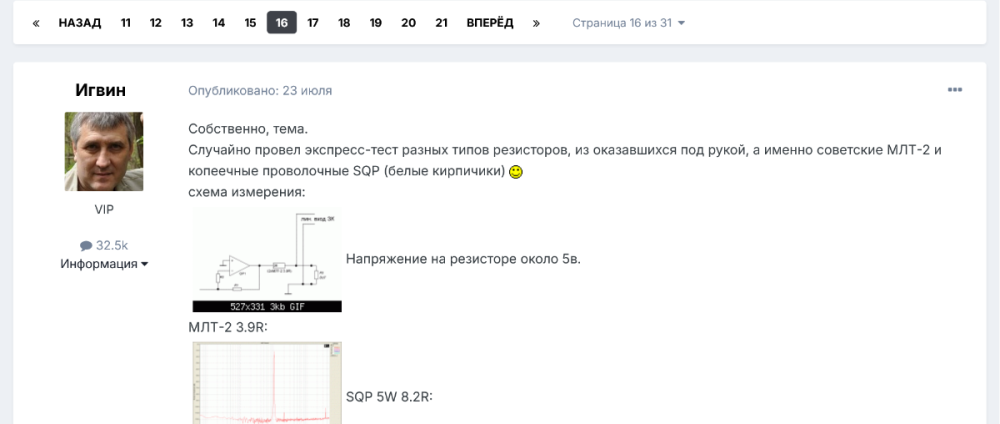Viewport: 1000px width, 424px height.
Task: Click the НАЗАД previous page button
Action: (x=80, y=23)
